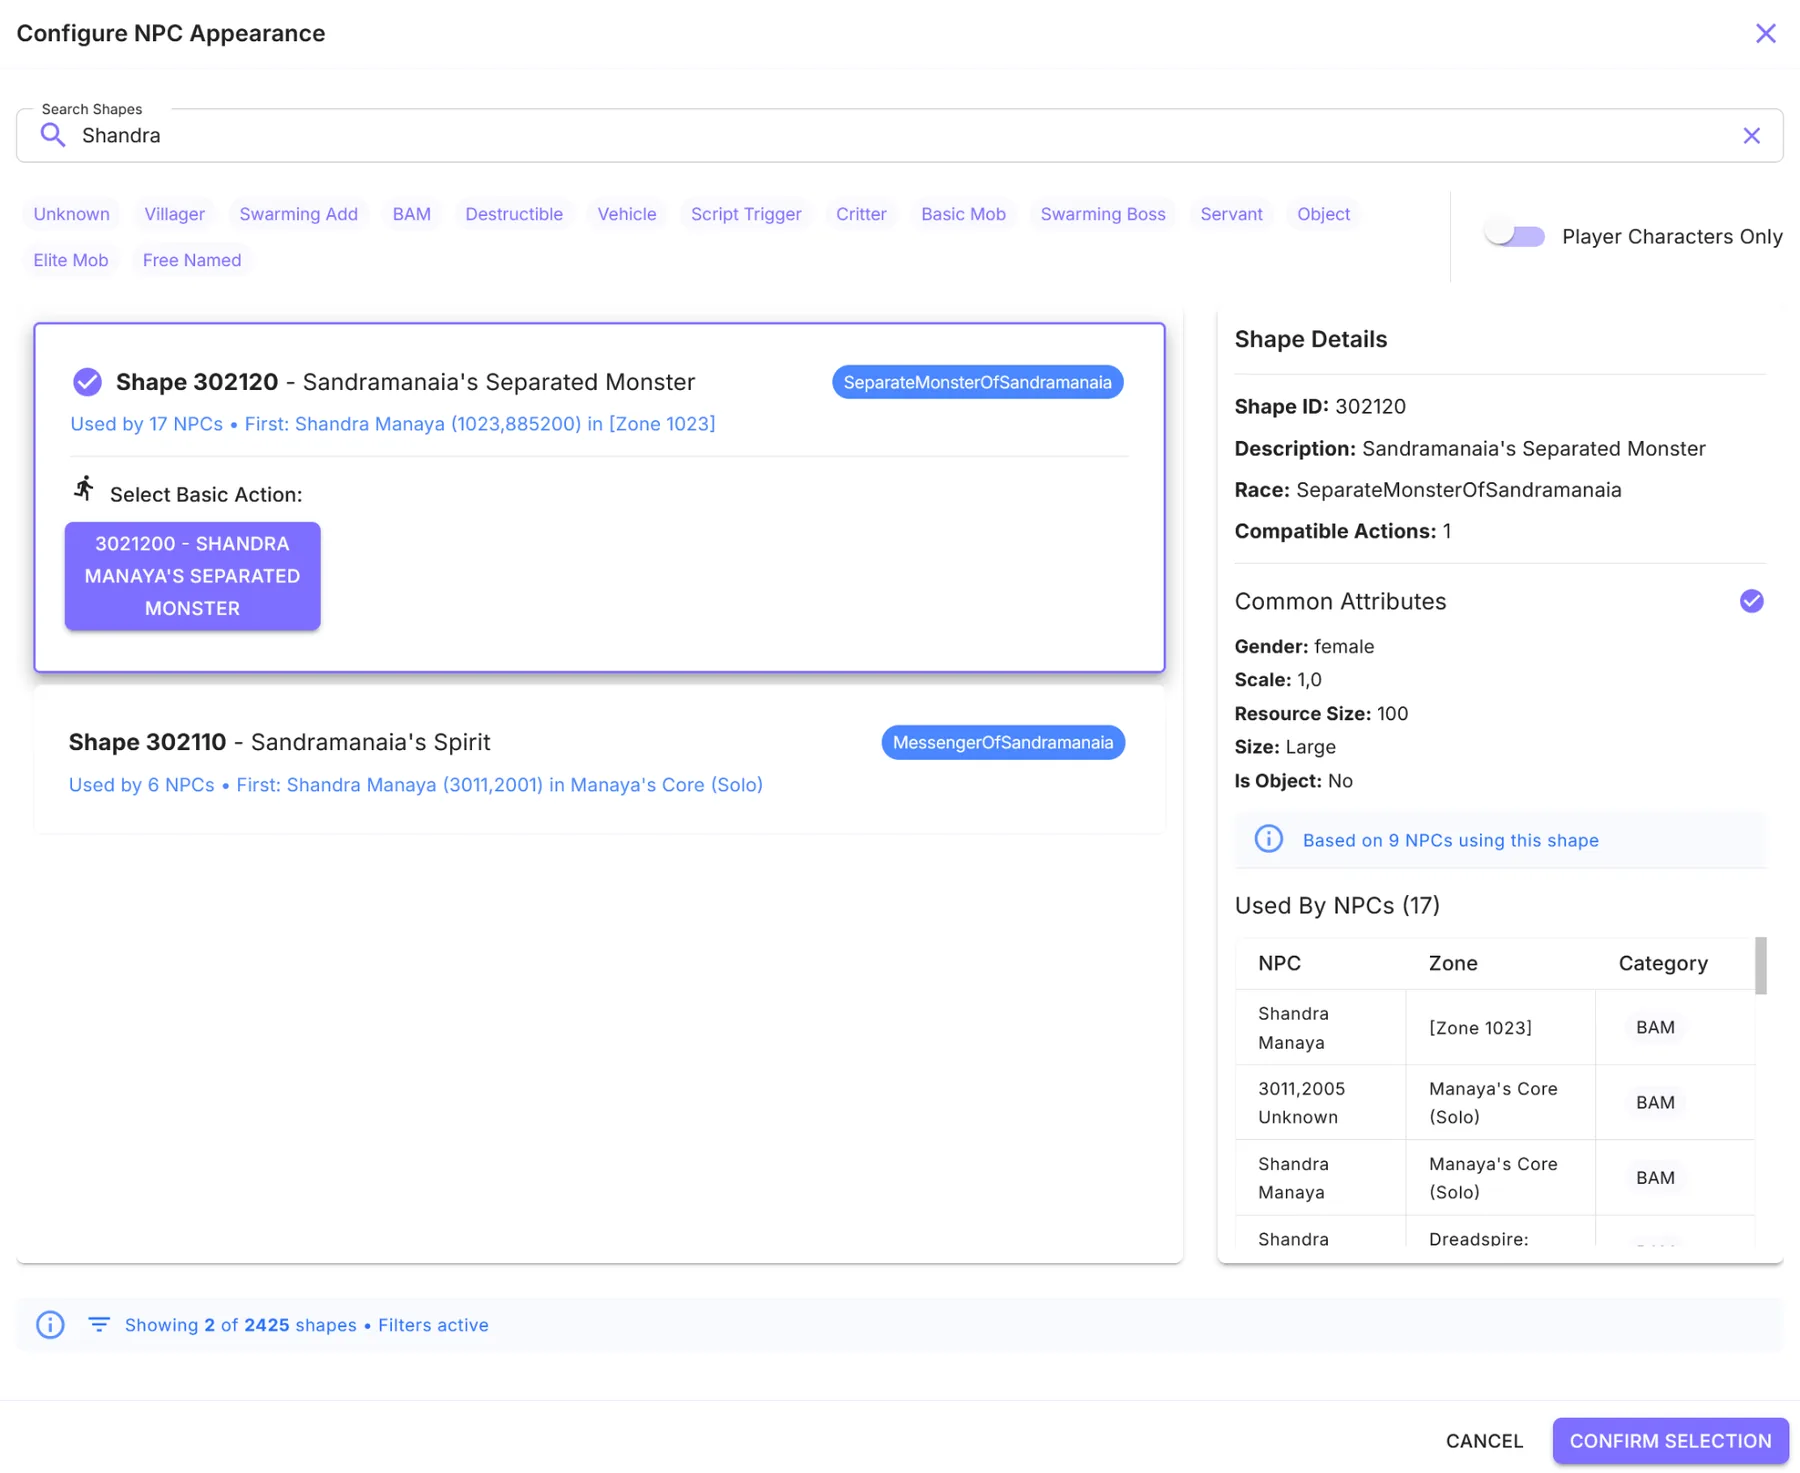Click the checkmark icon on Shape 302120
Viewport: 1800px width, 1473px height.
[87, 382]
